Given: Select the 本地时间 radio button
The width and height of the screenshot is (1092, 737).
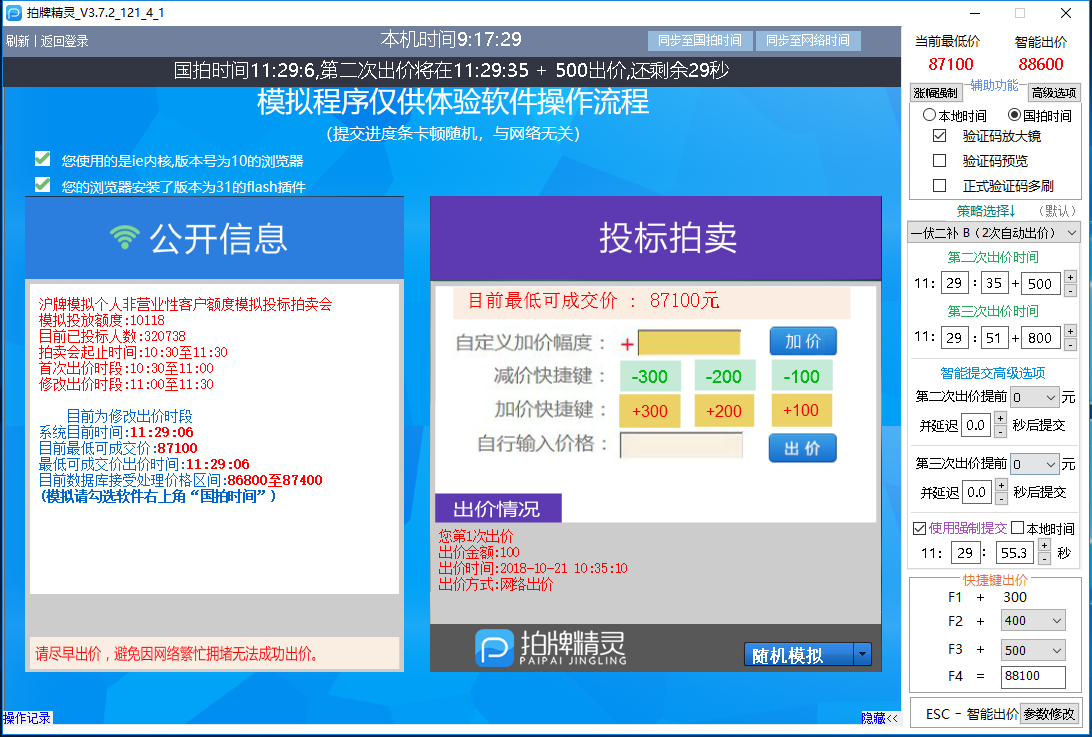Looking at the screenshot, I should point(929,115).
